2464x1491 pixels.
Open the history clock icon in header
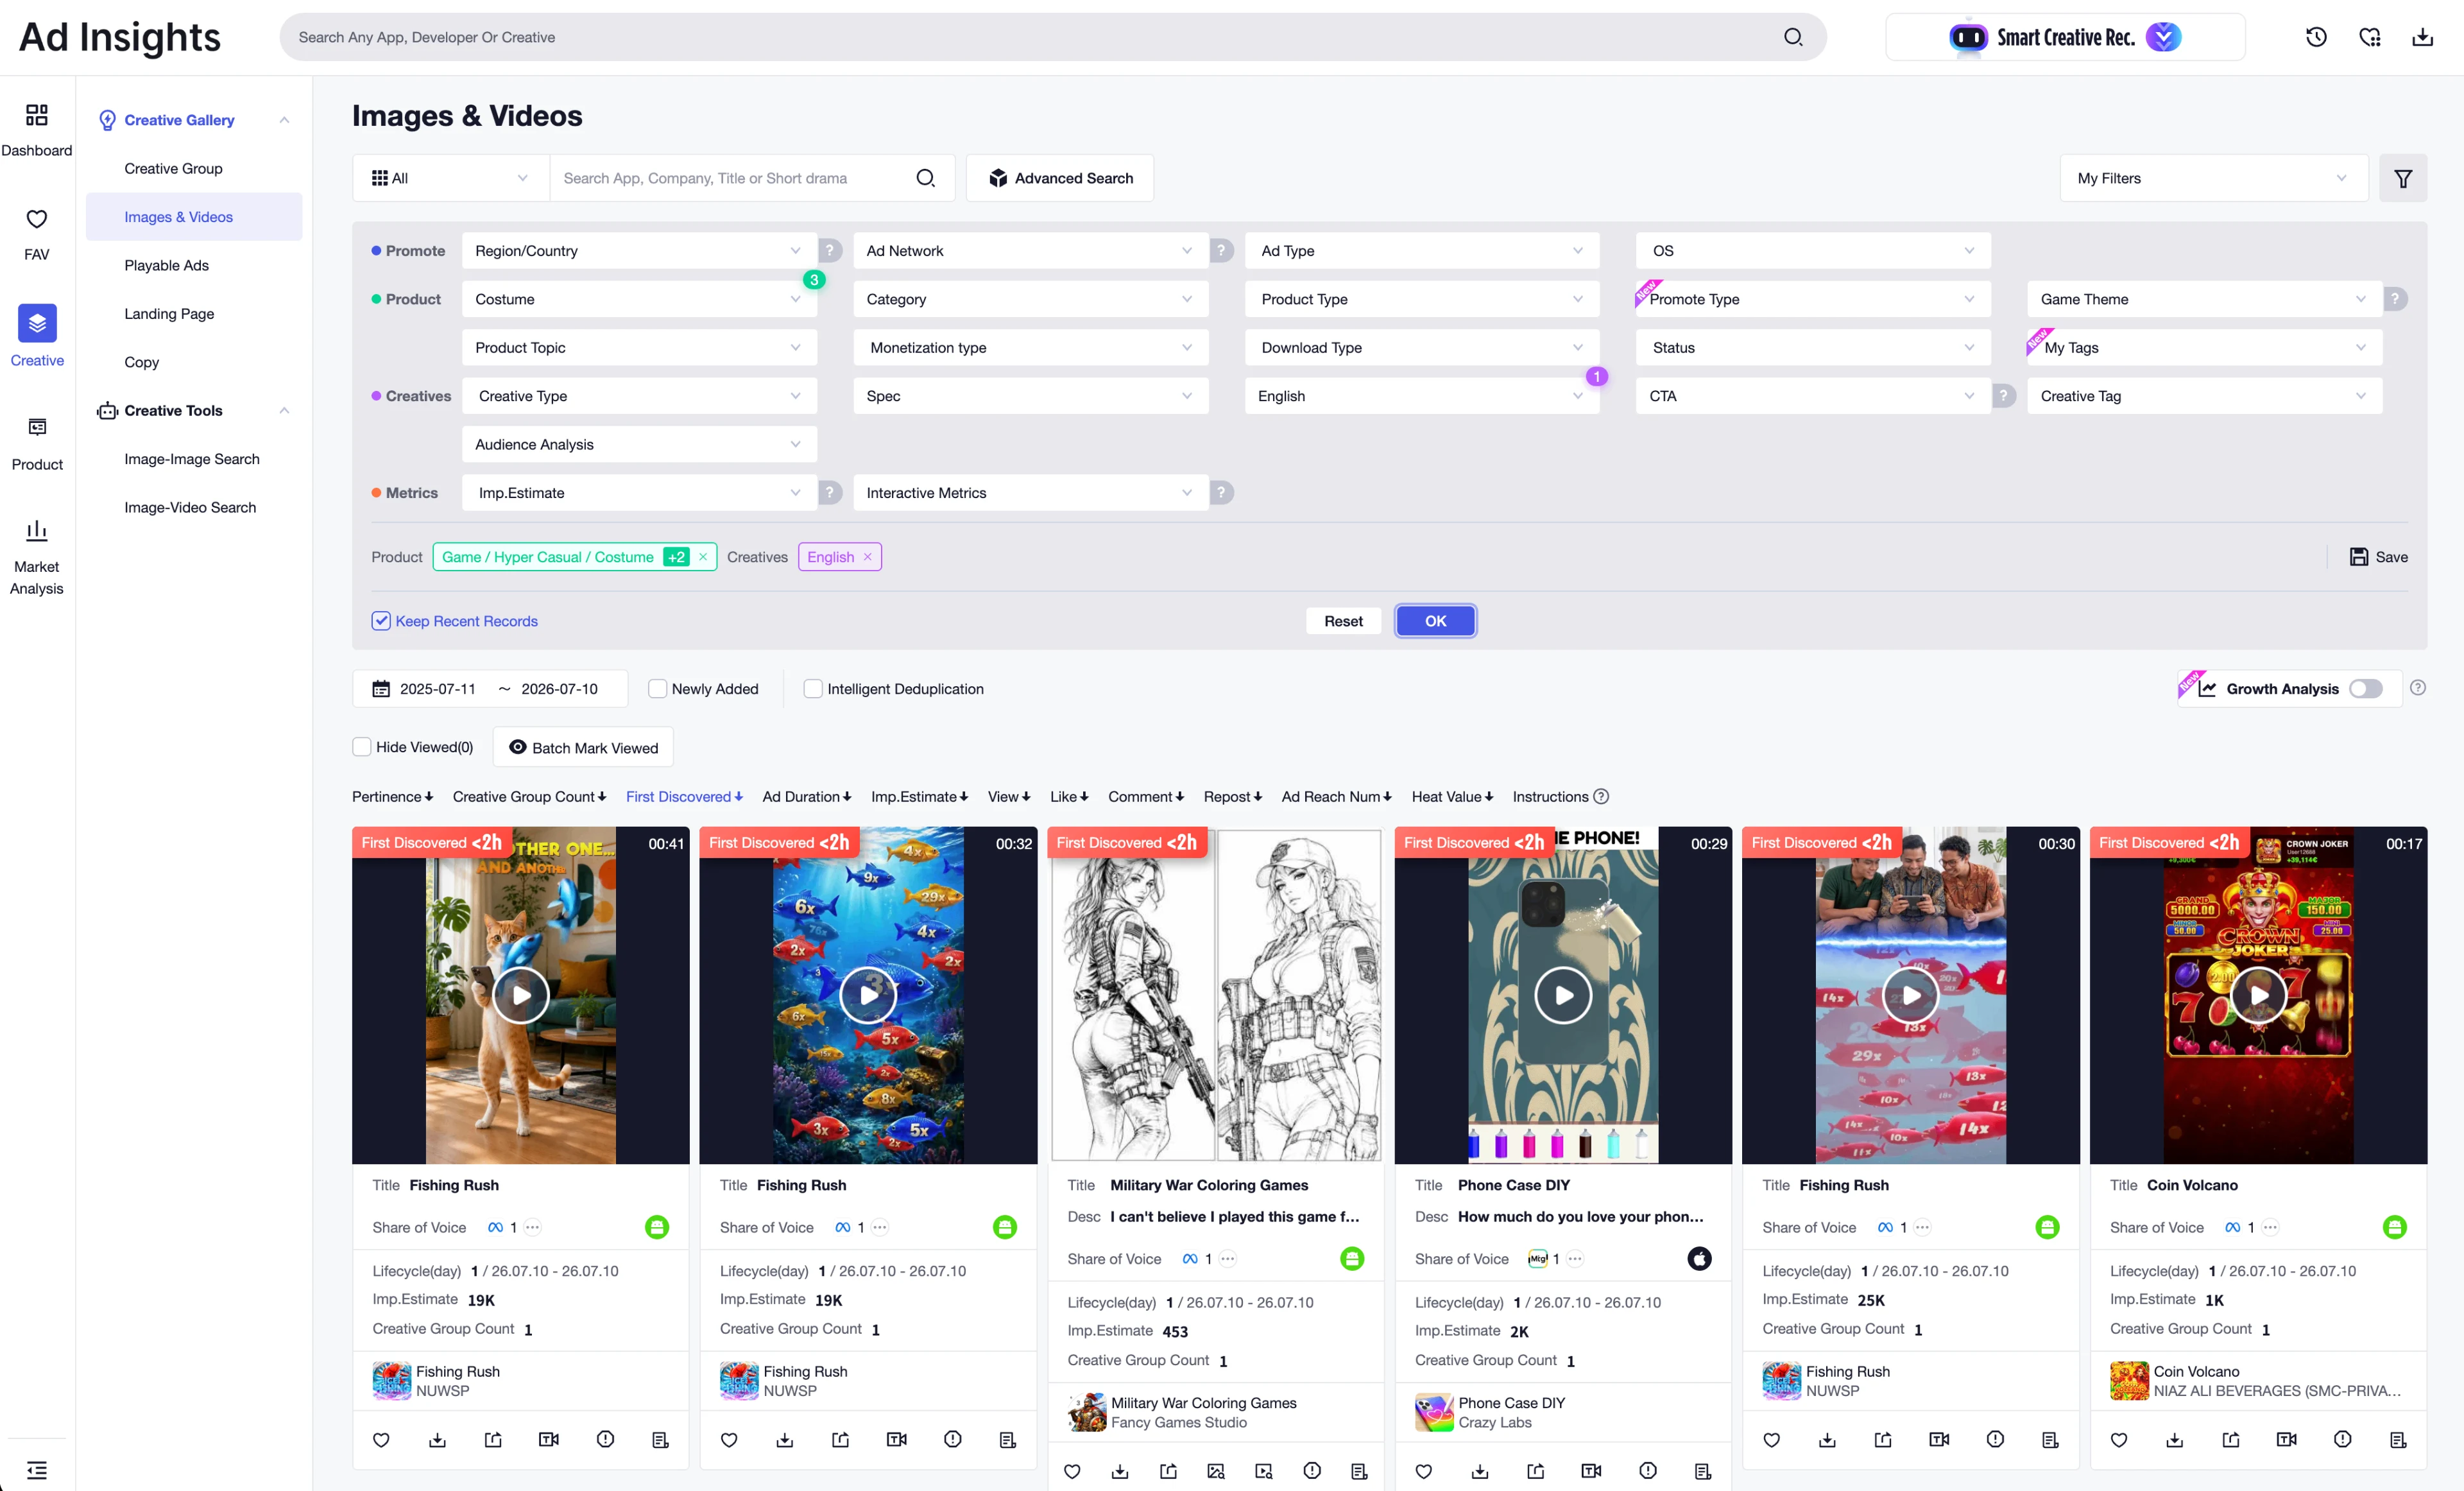pyautogui.click(x=2316, y=37)
